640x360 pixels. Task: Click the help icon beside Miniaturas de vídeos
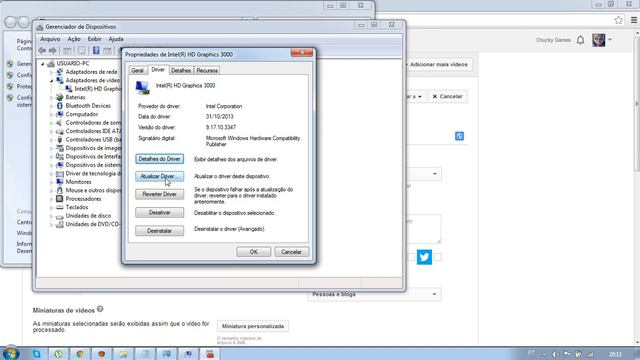tap(100, 309)
